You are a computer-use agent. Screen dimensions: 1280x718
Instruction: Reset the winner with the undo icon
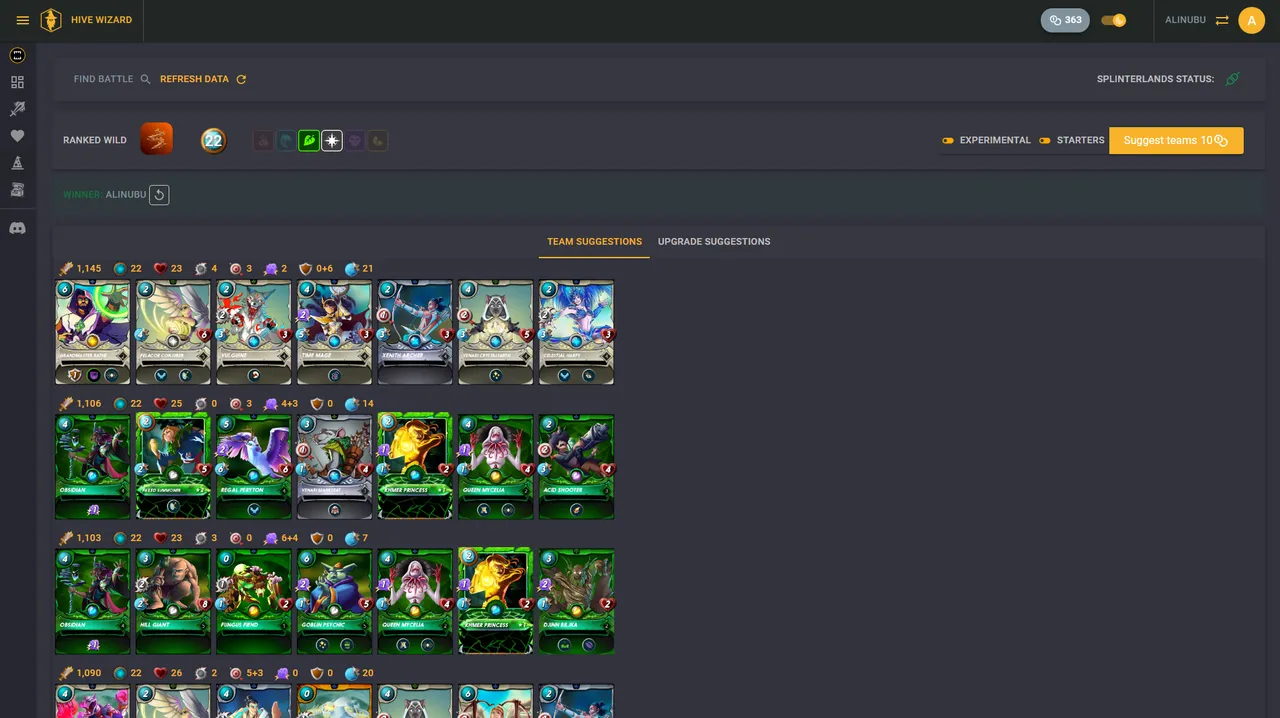point(159,195)
